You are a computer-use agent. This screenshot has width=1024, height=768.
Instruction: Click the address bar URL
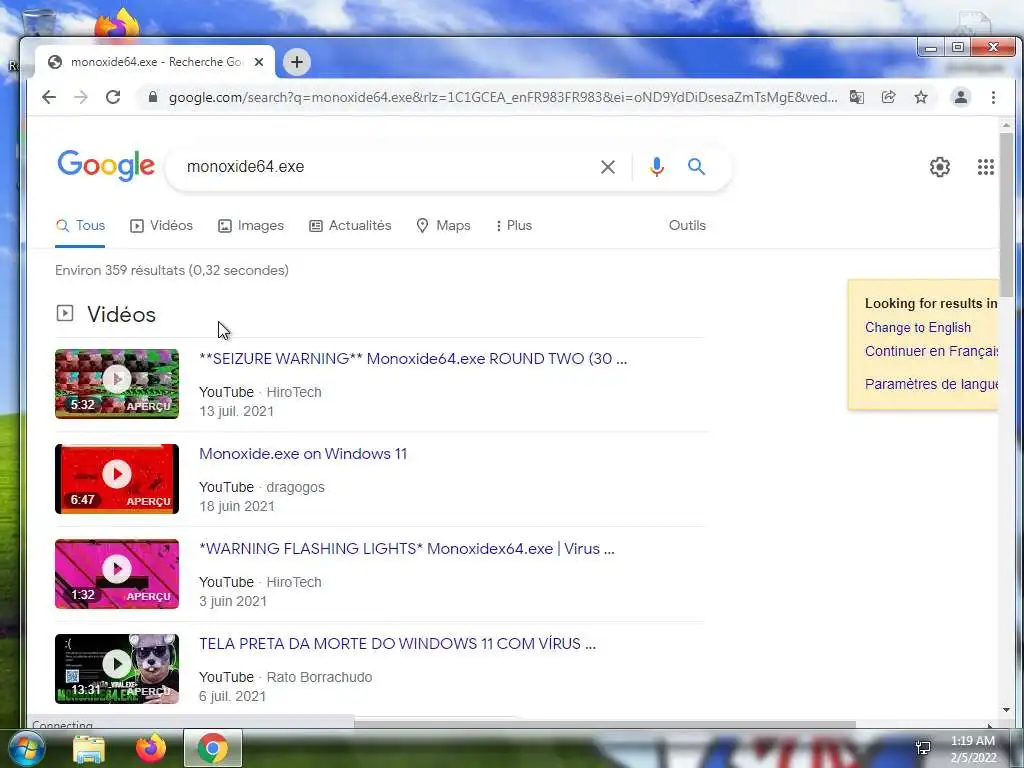click(503, 97)
